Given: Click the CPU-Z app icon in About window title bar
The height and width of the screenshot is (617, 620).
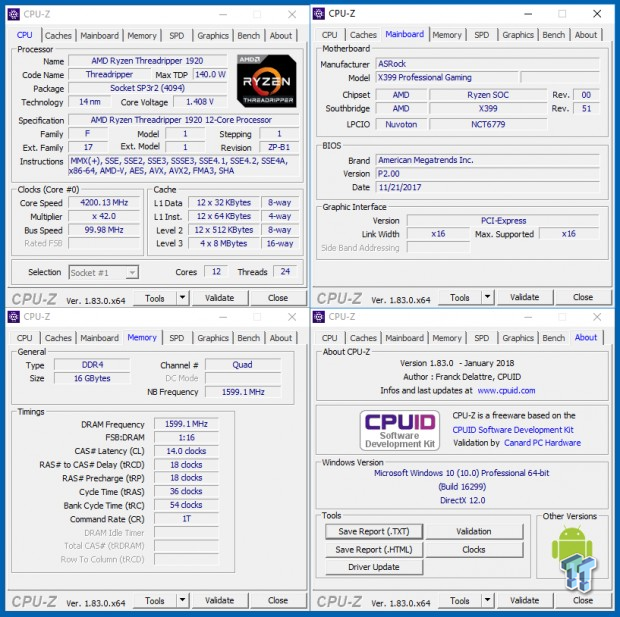Looking at the screenshot, I should 319,317.
